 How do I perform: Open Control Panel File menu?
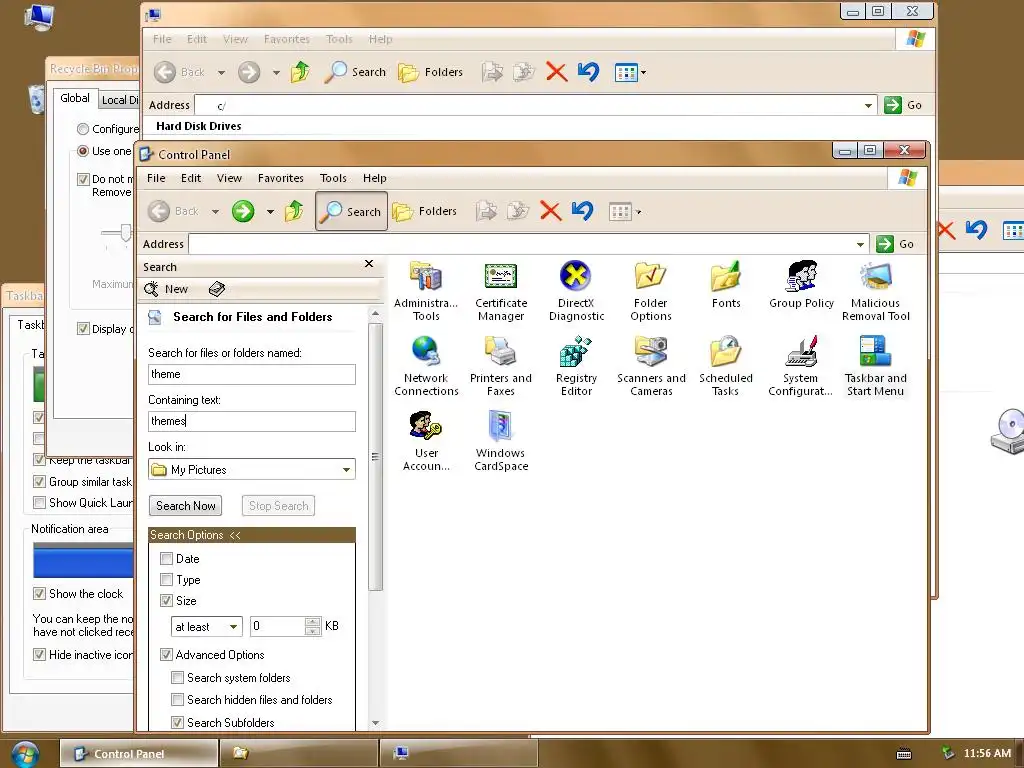pos(155,178)
